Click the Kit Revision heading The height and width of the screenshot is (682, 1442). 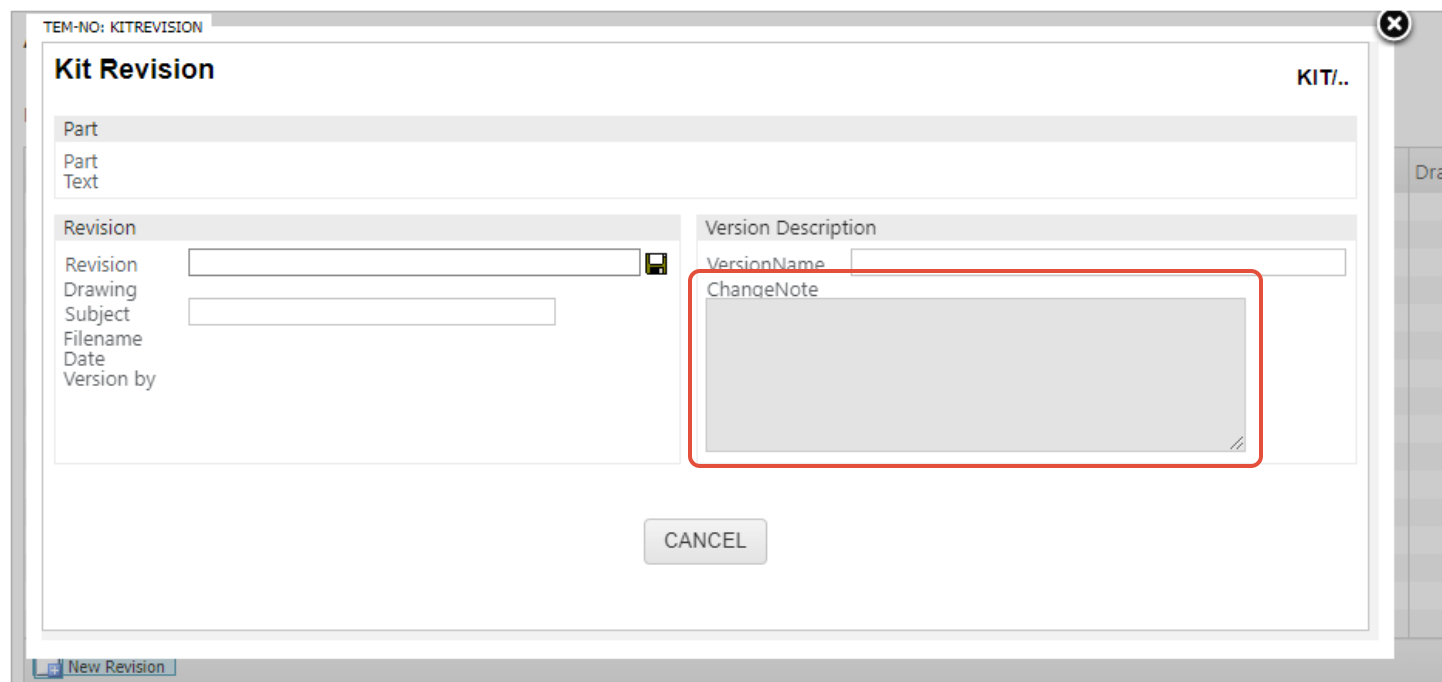pyautogui.click(x=134, y=69)
